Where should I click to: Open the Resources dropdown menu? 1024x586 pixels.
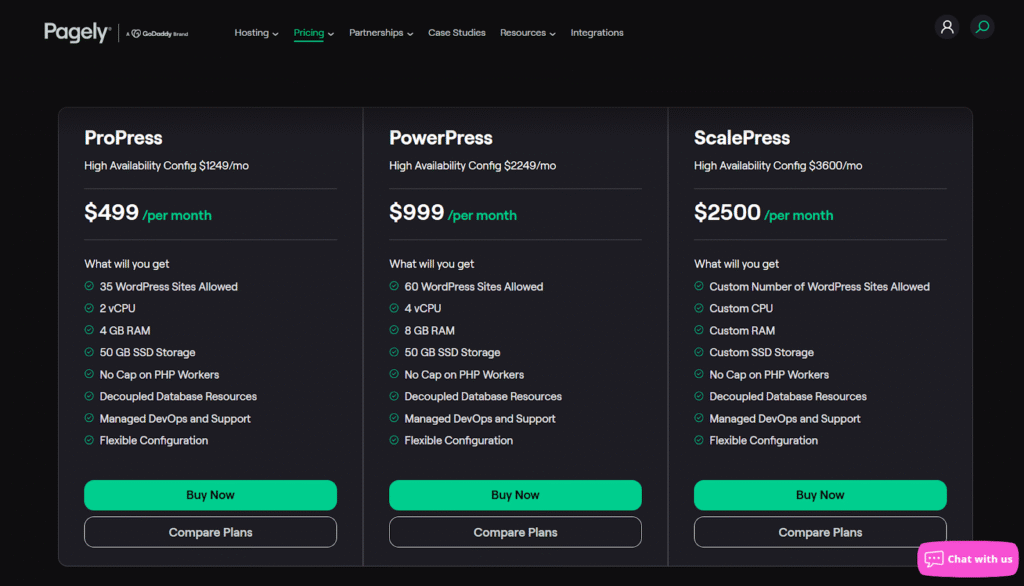(x=528, y=33)
